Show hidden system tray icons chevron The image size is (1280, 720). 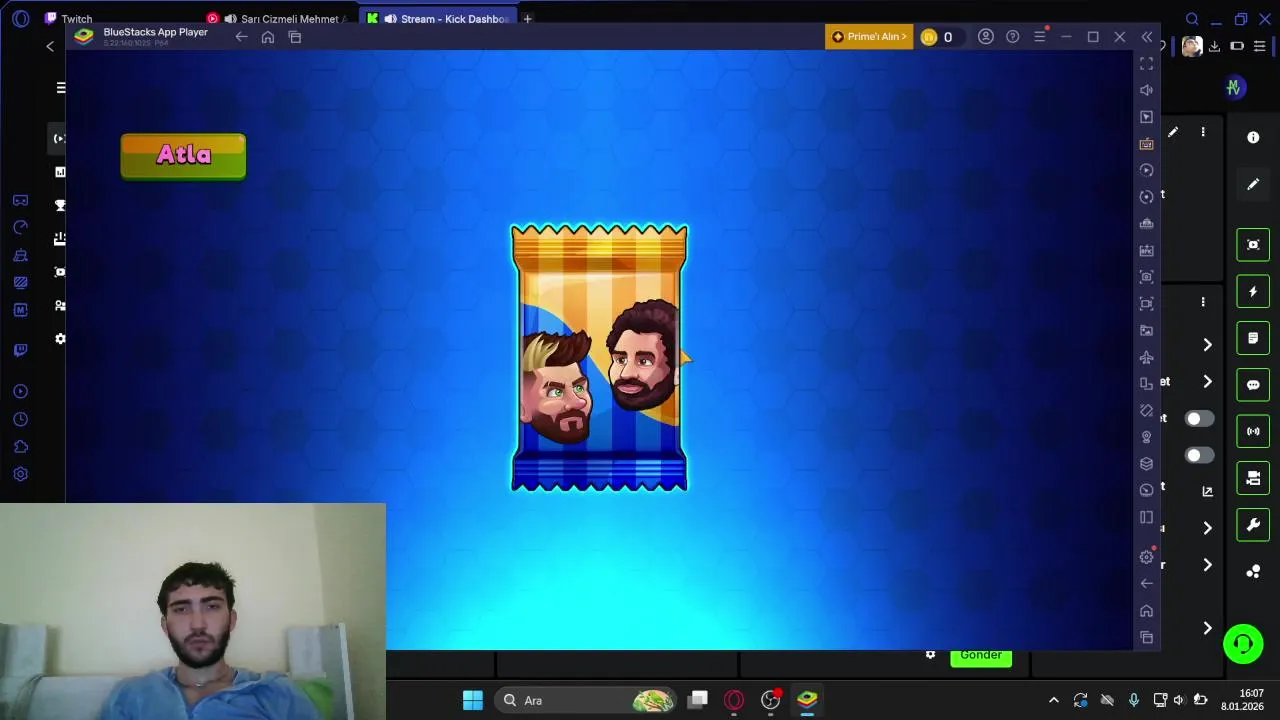point(1053,700)
